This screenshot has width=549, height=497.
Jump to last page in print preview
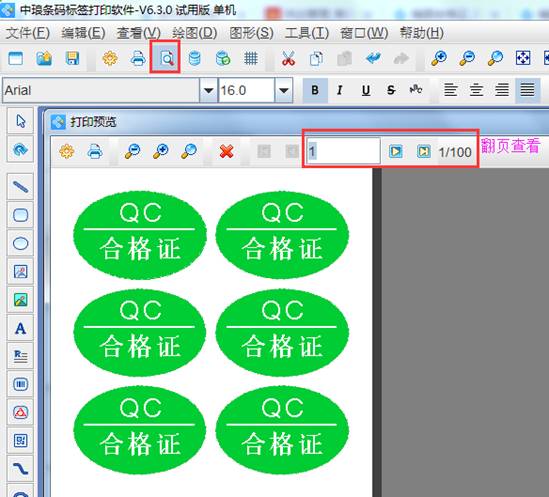tap(424, 152)
